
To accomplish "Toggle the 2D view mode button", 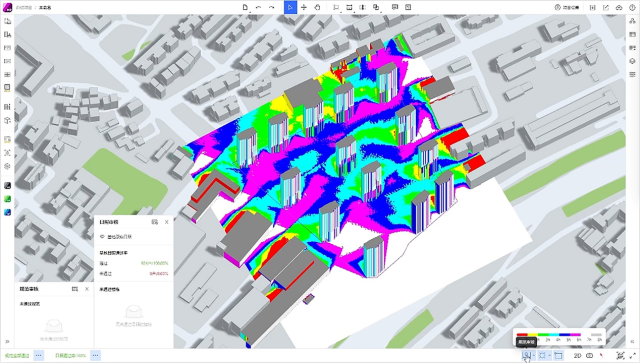I will tap(577, 356).
